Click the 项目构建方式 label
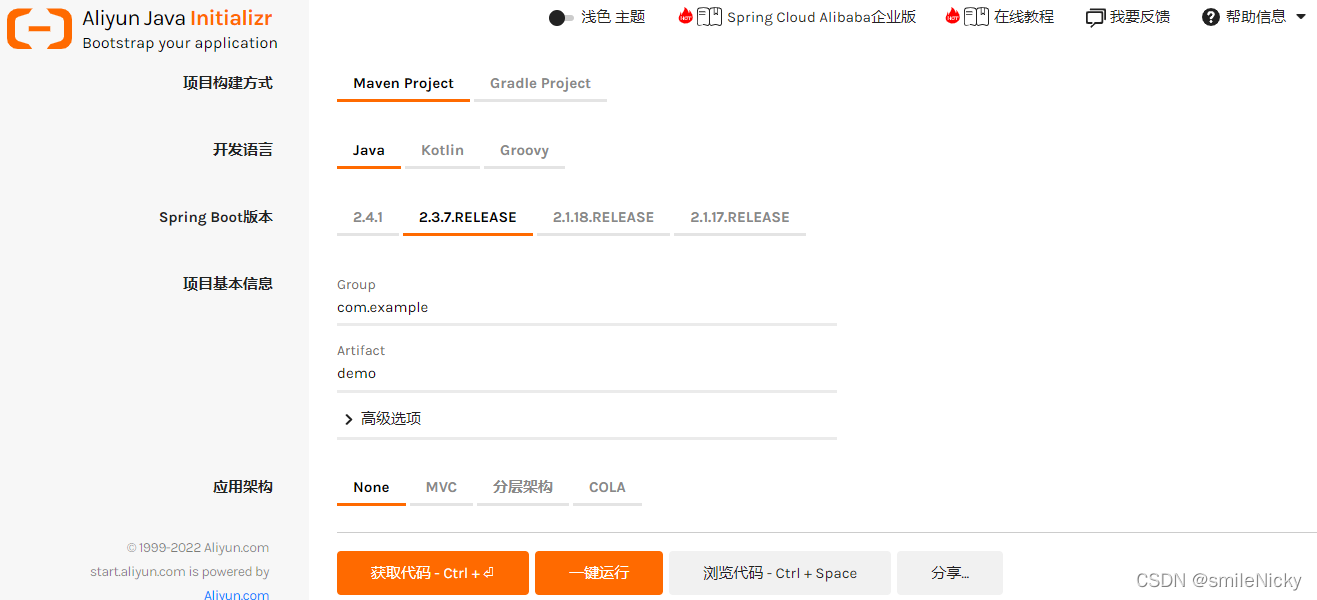 point(228,83)
